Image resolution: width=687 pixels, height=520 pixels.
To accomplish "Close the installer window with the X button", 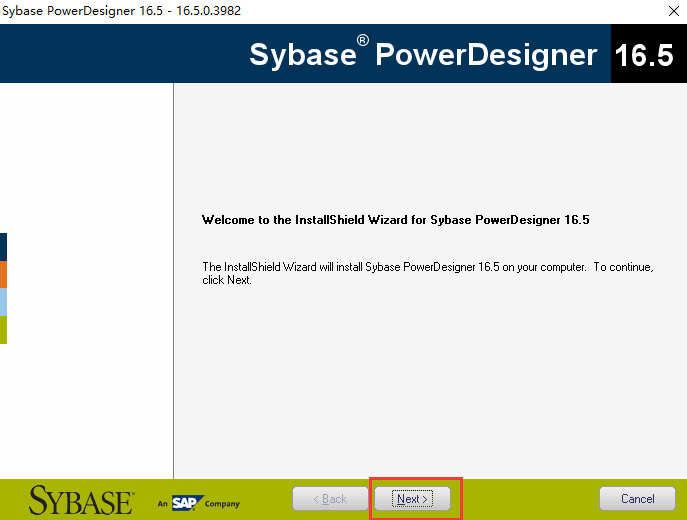I will [x=674, y=11].
